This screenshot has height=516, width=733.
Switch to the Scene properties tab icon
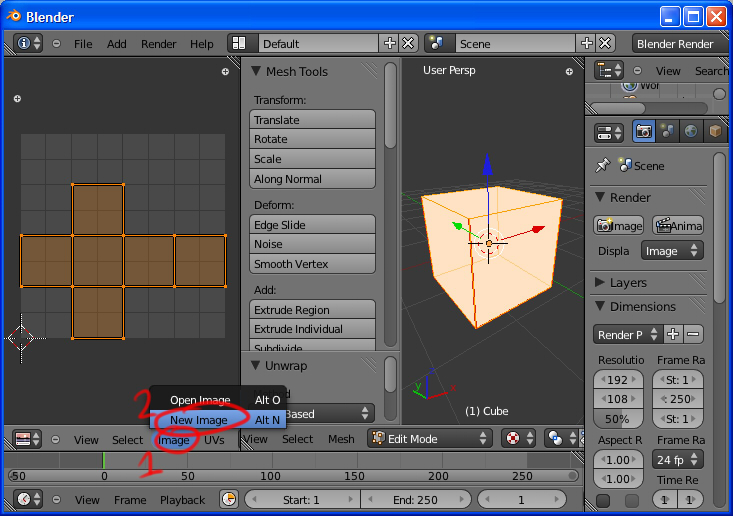click(667, 131)
